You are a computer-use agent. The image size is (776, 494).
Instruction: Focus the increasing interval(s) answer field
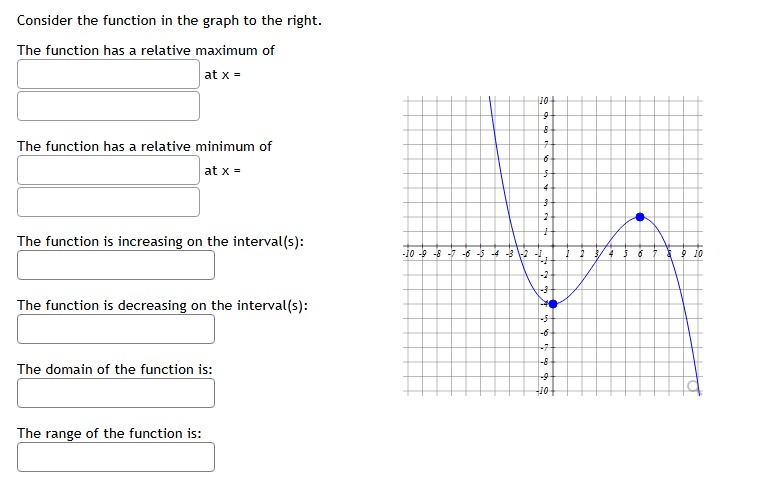coord(116,265)
